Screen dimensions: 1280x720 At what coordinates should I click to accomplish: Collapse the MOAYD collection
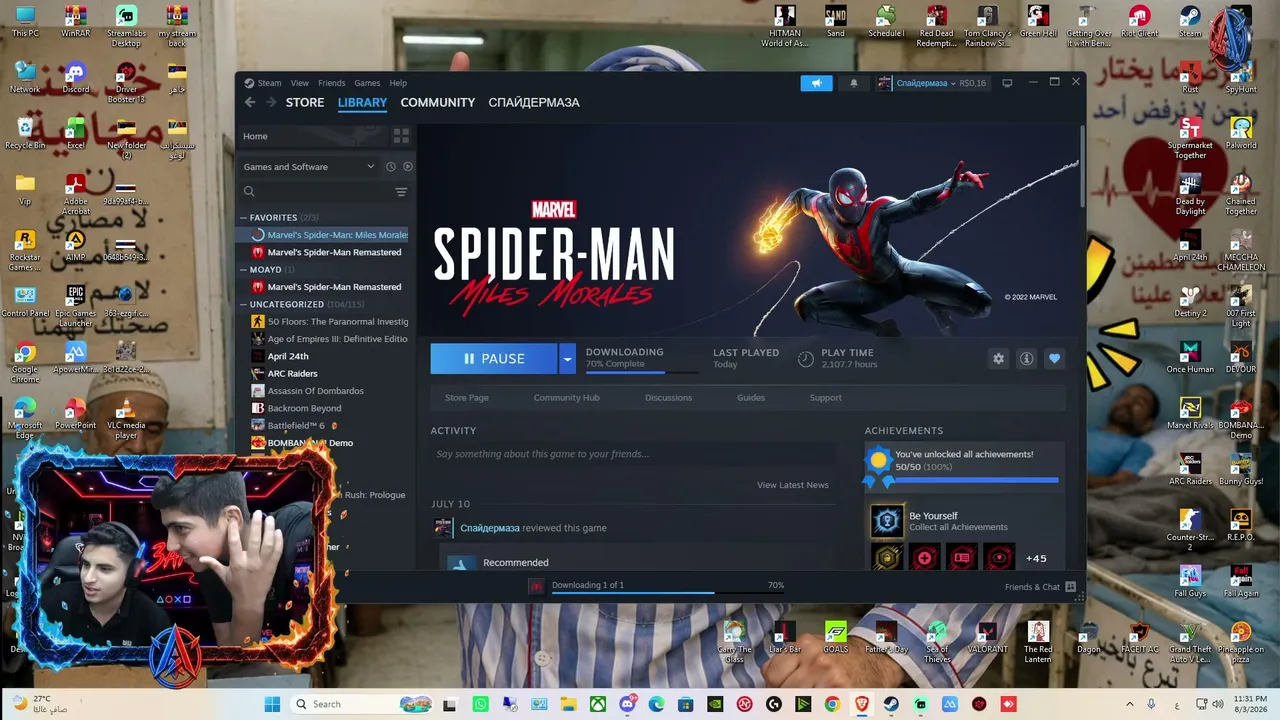(243, 269)
